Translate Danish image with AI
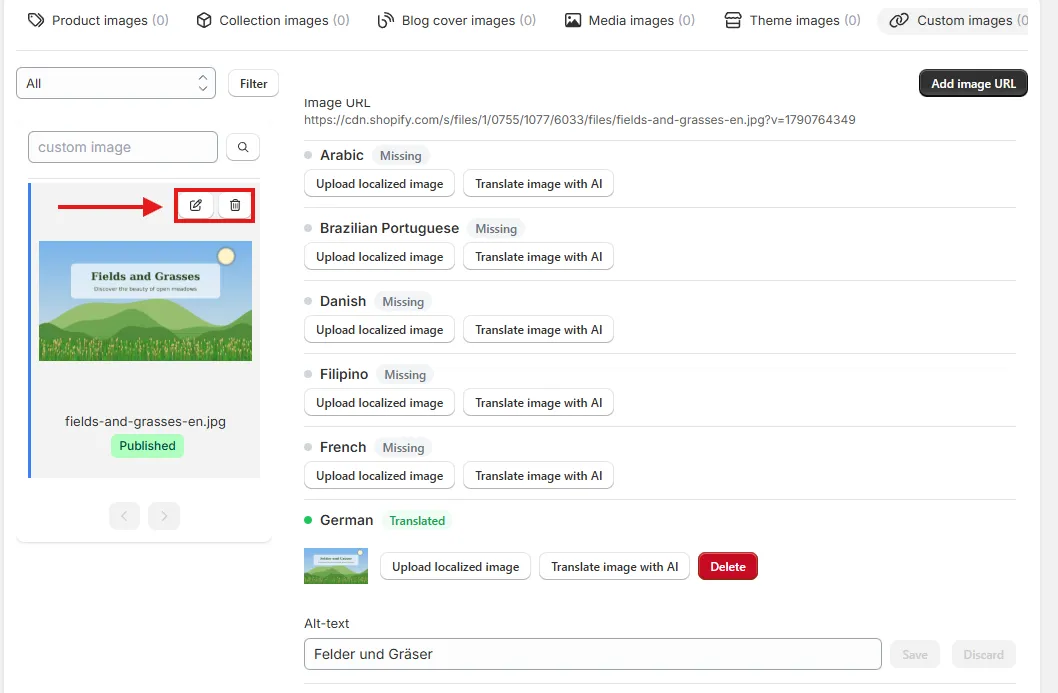The image size is (1058, 693). [538, 329]
